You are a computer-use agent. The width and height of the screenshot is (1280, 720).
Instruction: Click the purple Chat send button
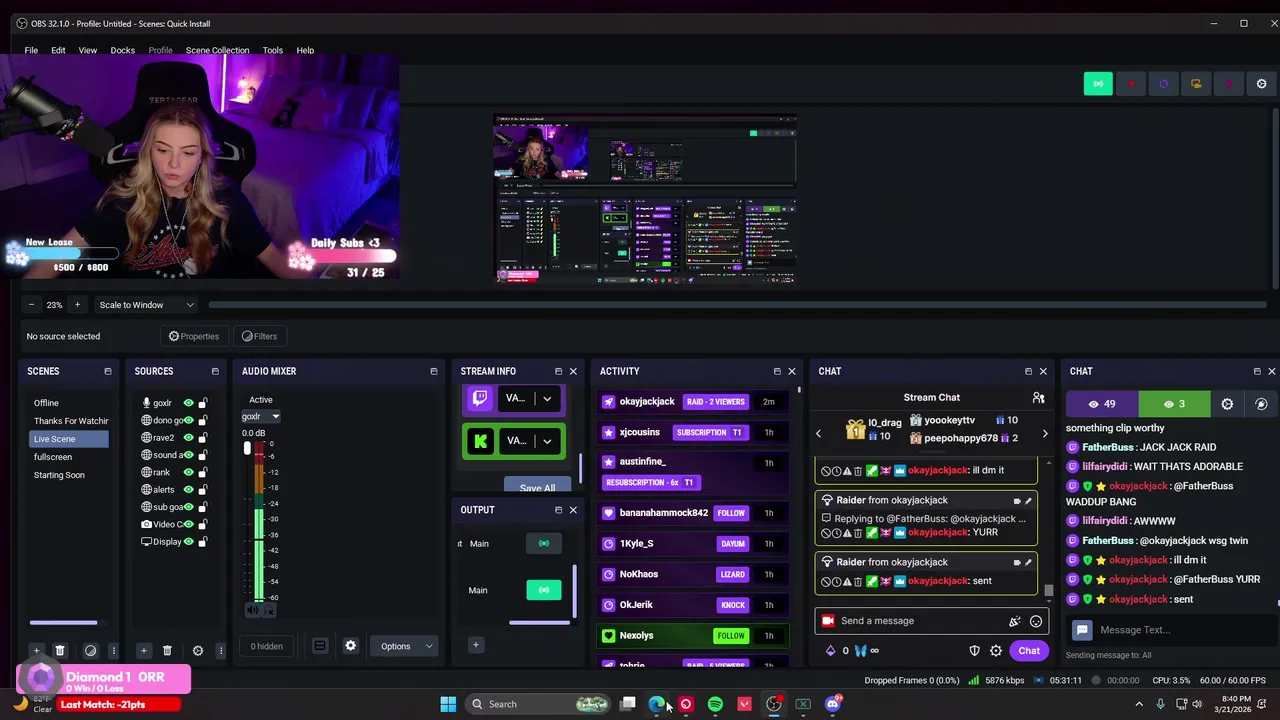tap(1029, 651)
